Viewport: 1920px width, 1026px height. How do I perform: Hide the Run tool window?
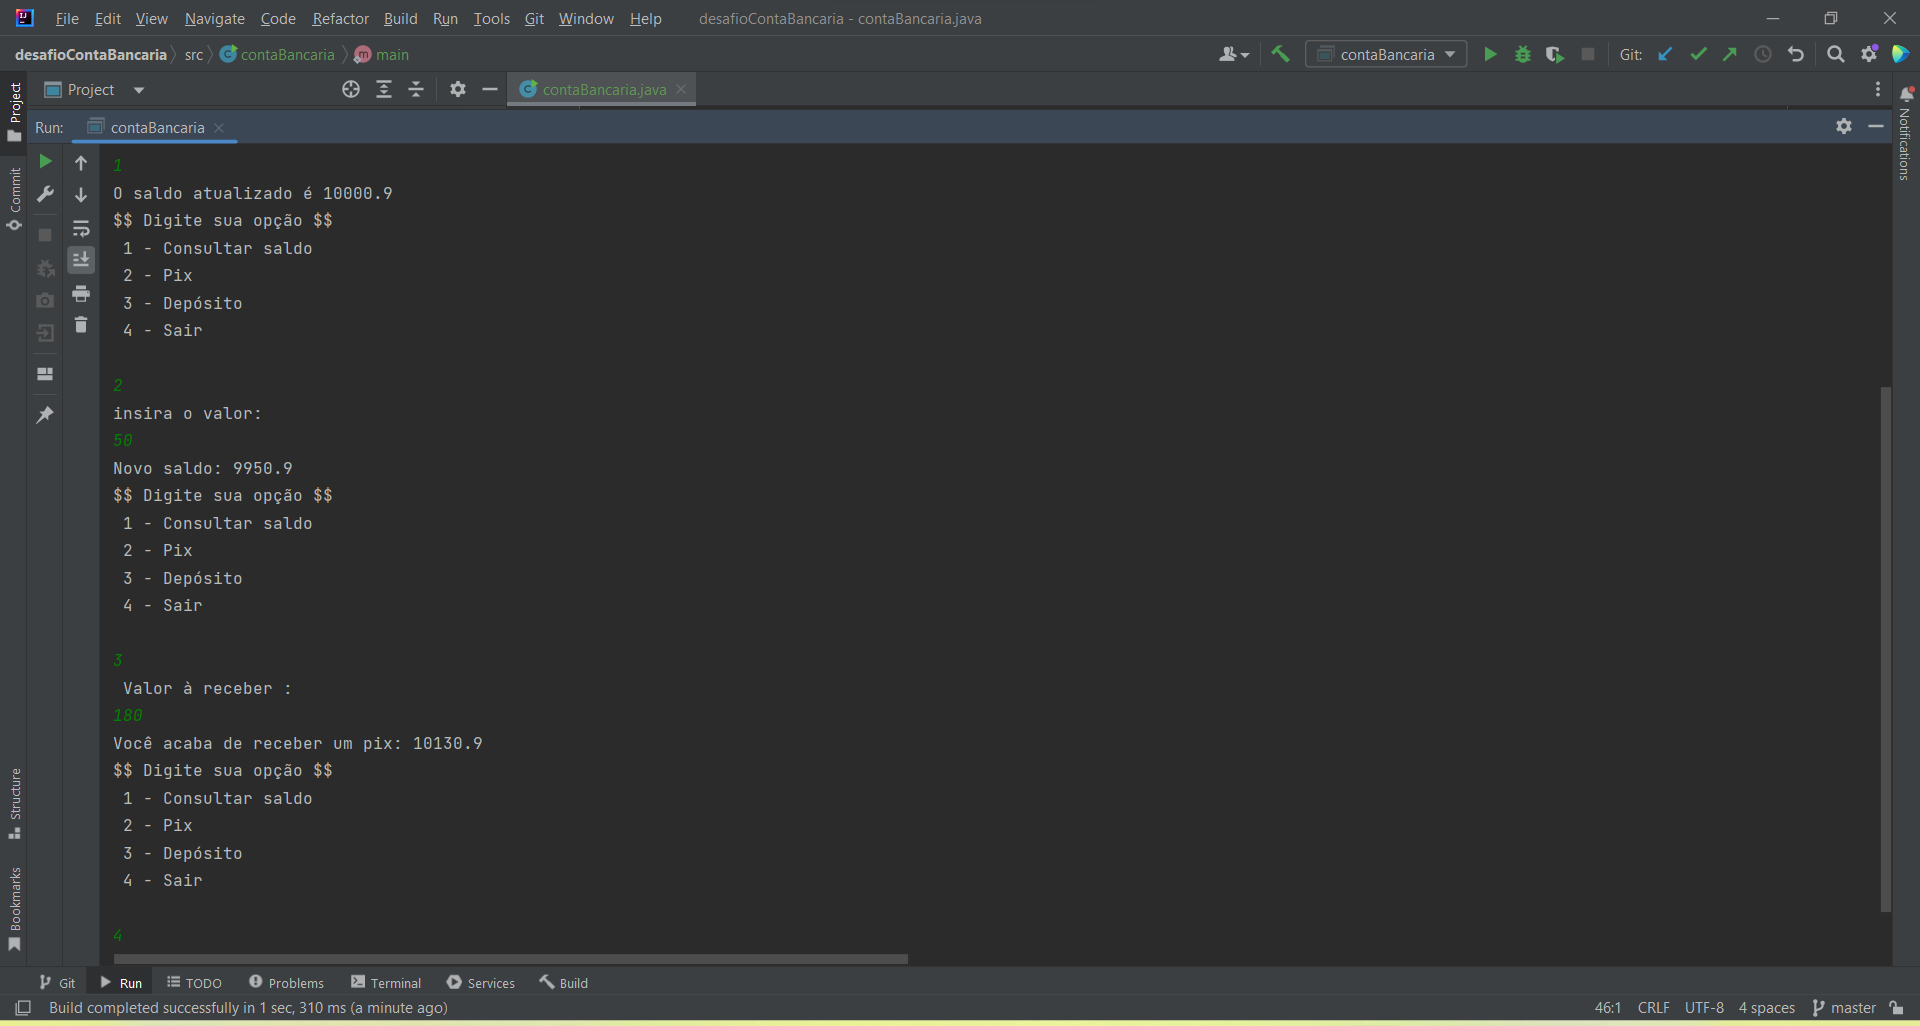pos(1876,126)
